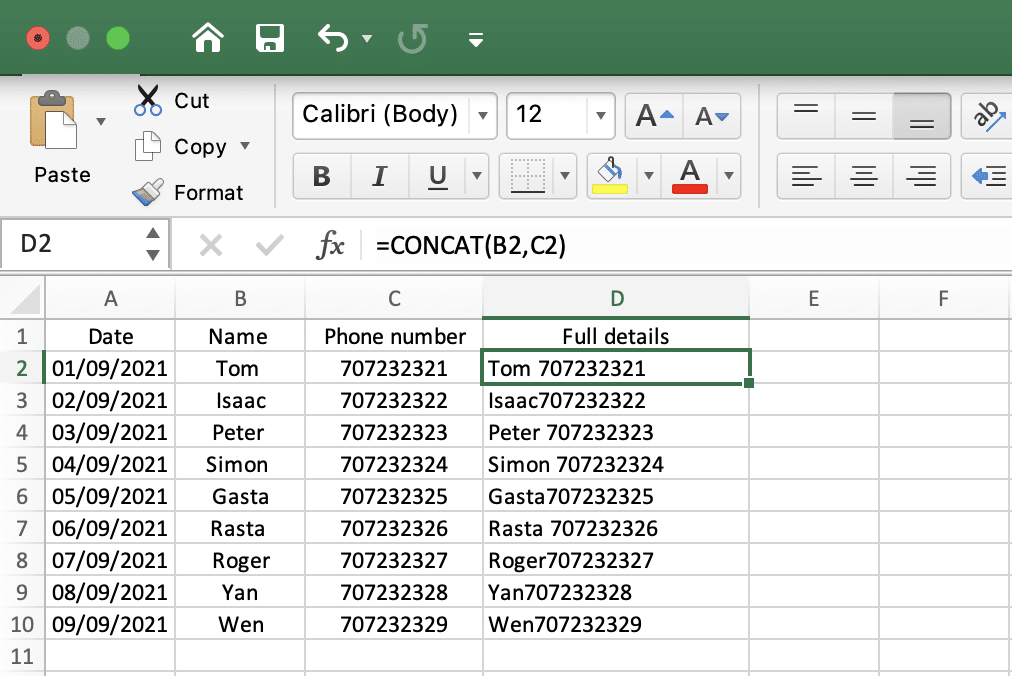
Task: Apply red font color
Action: [690, 176]
